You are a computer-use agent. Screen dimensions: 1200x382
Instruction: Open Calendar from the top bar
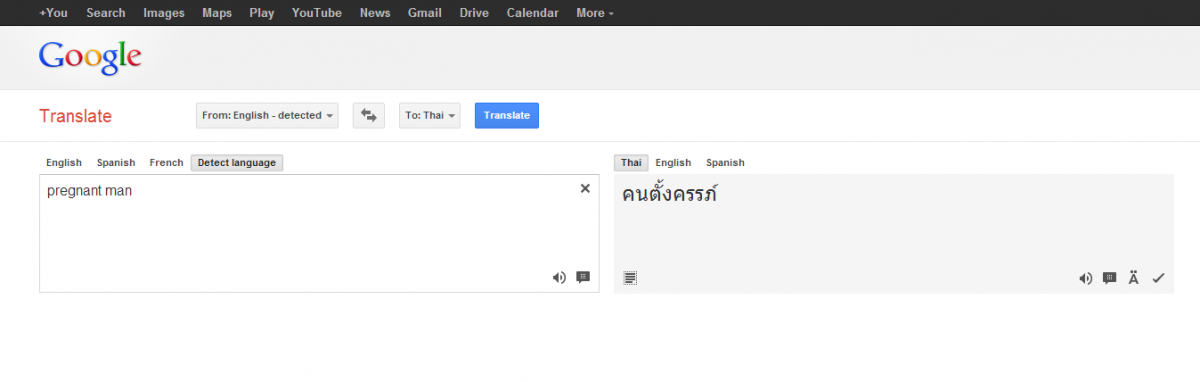pos(533,13)
